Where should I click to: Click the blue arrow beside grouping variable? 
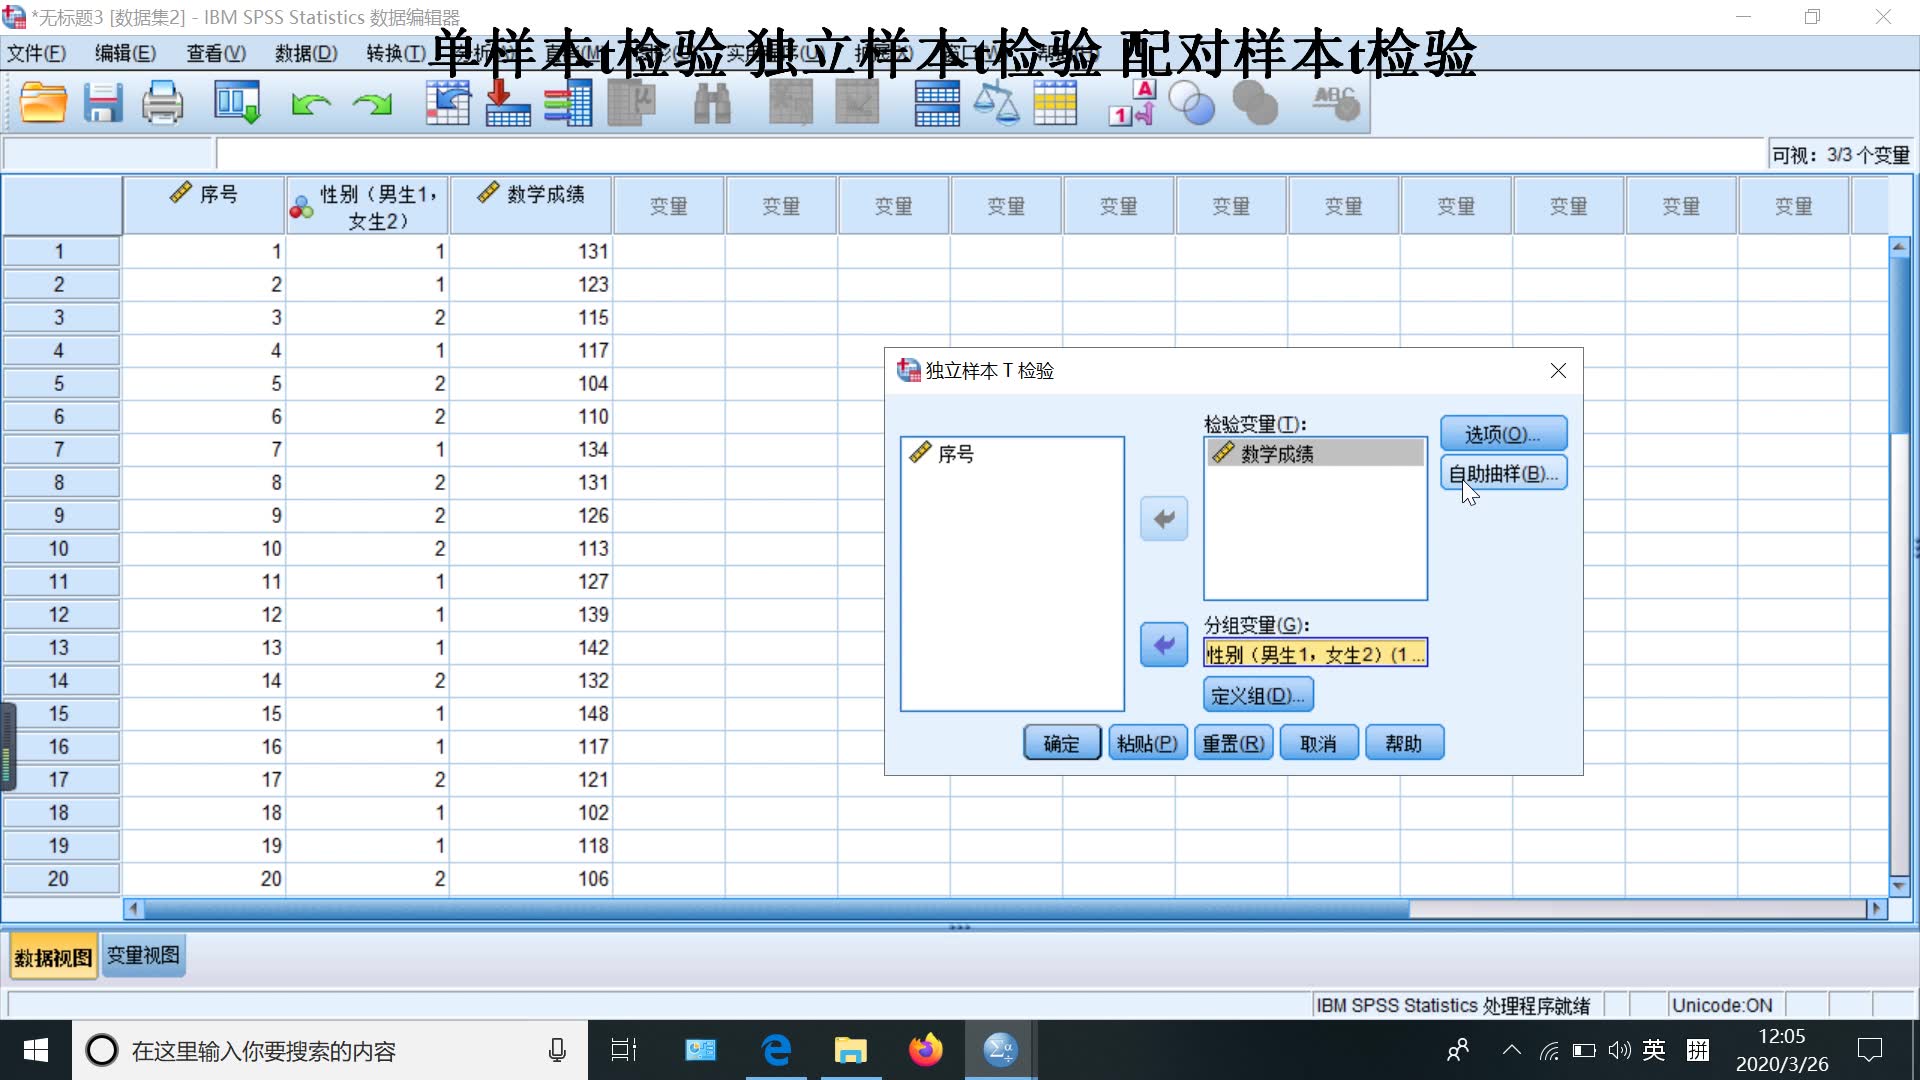(x=1164, y=645)
